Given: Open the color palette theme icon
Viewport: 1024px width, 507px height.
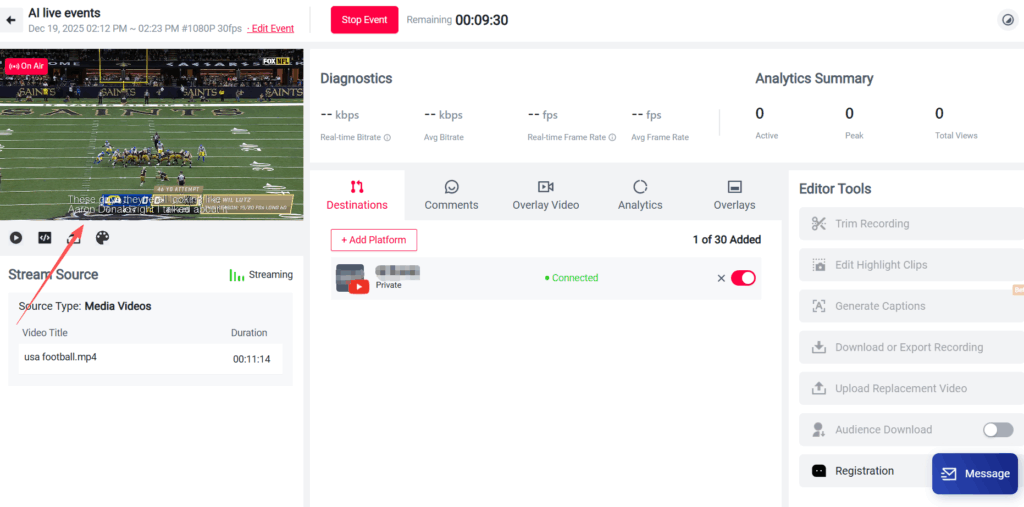Looking at the screenshot, I should tap(102, 238).
